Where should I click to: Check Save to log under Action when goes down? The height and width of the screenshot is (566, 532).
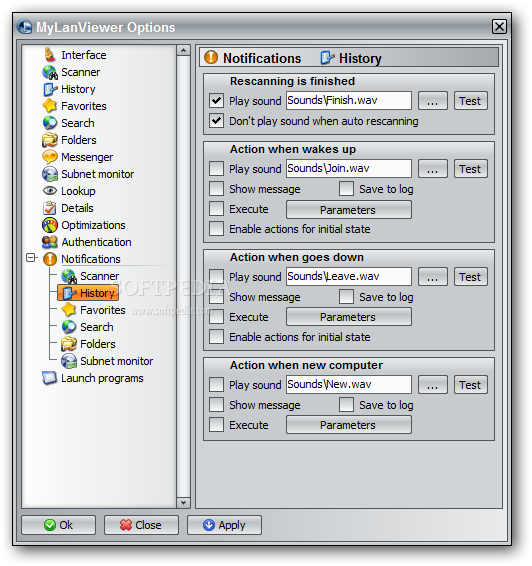pyautogui.click(x=346, y=296)
